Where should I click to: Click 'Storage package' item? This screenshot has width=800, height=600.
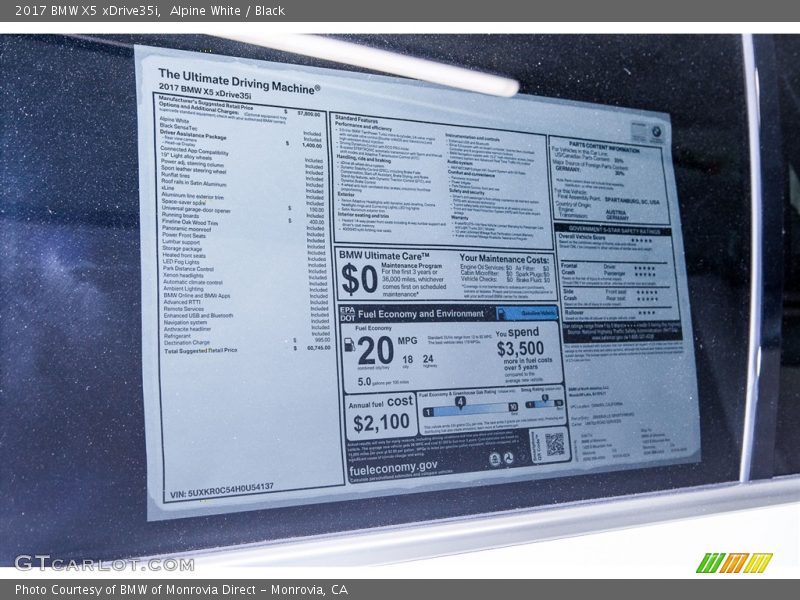click(182, 249)
